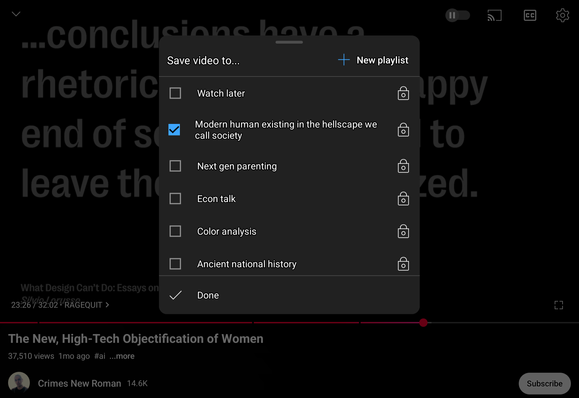Uncheck the Modern human existing playlist checkbox
This screenshot has width=579, height=398.
tap(174, 130)
